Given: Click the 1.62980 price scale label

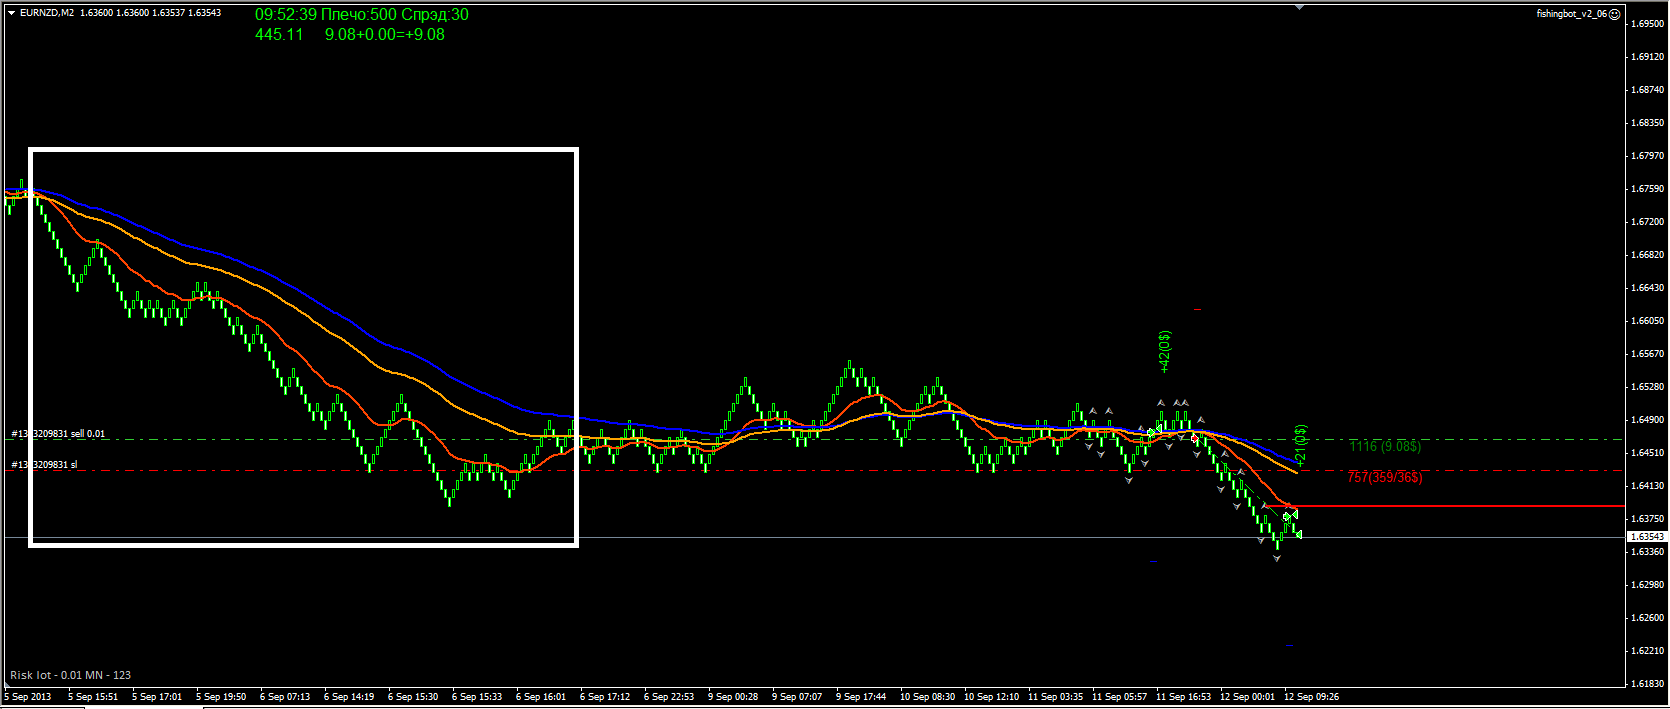Looking at the screenshot, I should 1647,584.
